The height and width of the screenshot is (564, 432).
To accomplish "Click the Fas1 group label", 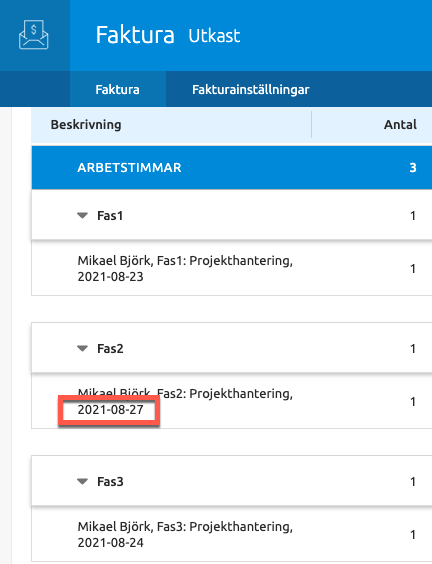I will pyautogui.click(x=110, y=215).
